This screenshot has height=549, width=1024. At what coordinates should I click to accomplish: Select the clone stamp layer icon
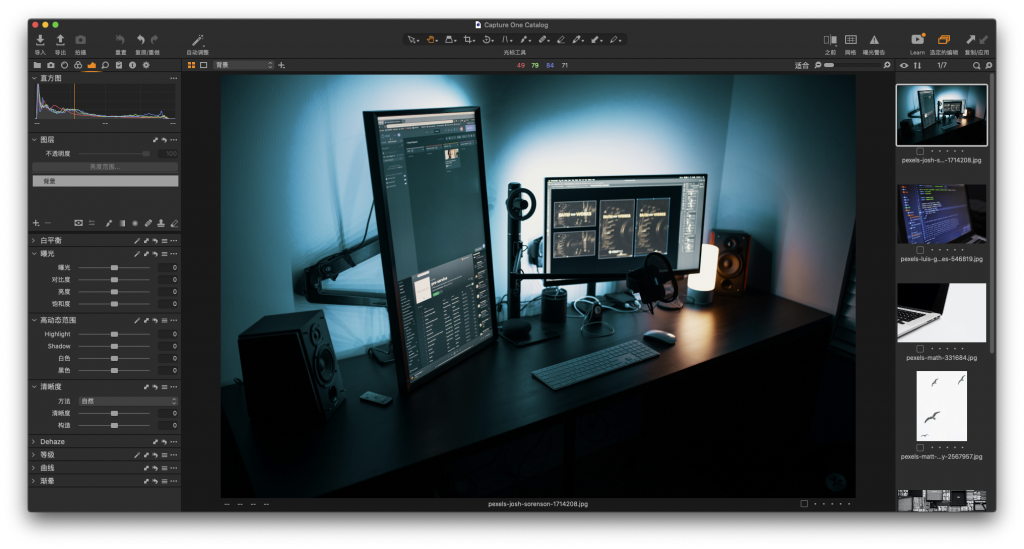click(x=161, y=223)
